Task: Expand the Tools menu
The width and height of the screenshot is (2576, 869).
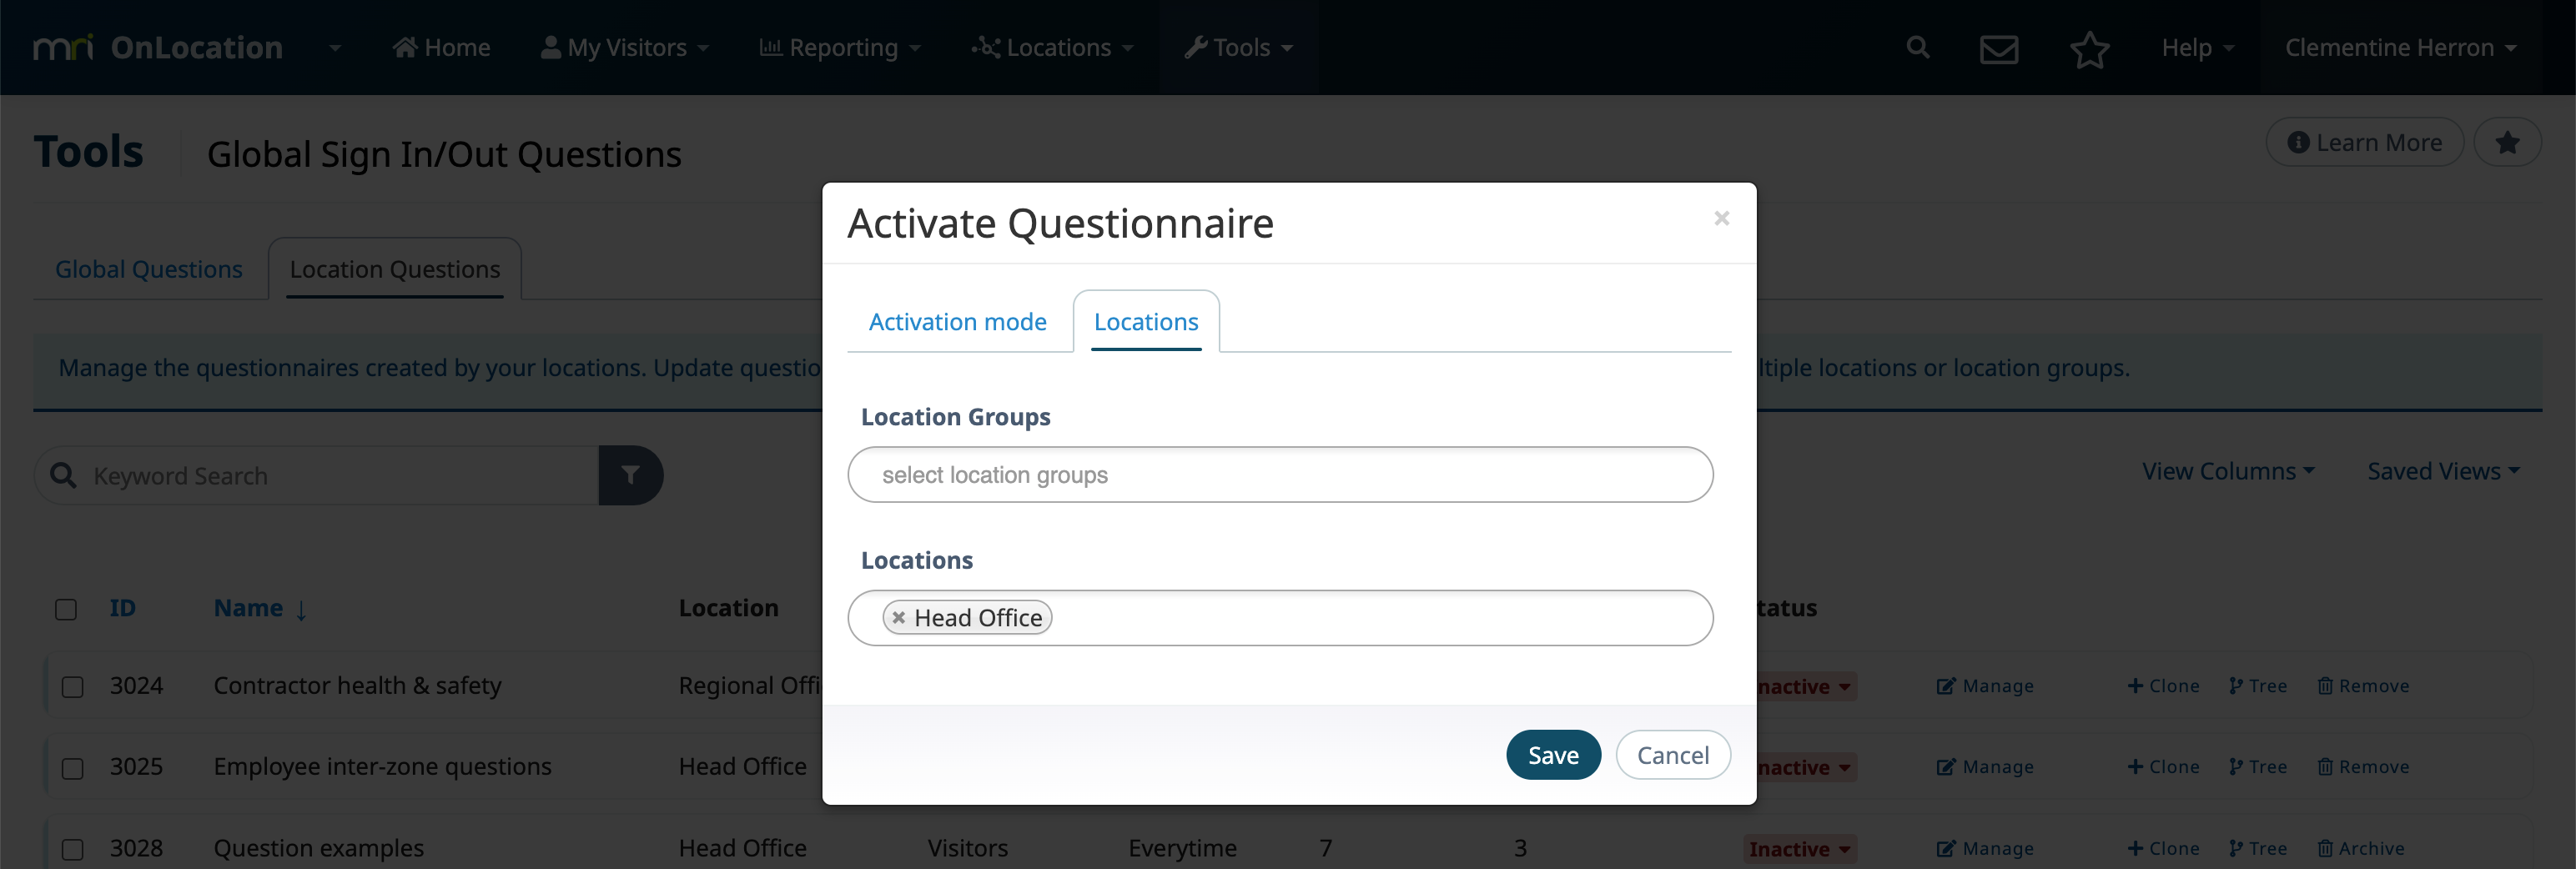Action: (1238, 48)
